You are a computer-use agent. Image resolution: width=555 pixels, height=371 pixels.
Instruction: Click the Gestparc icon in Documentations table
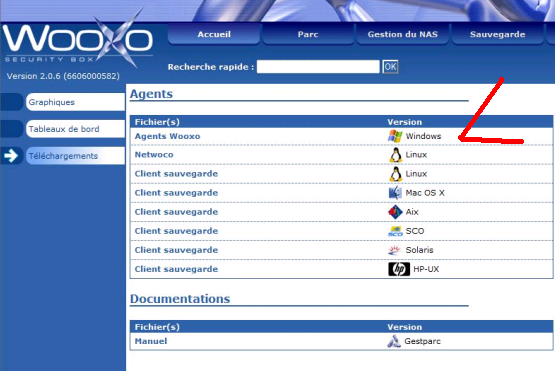394,341
